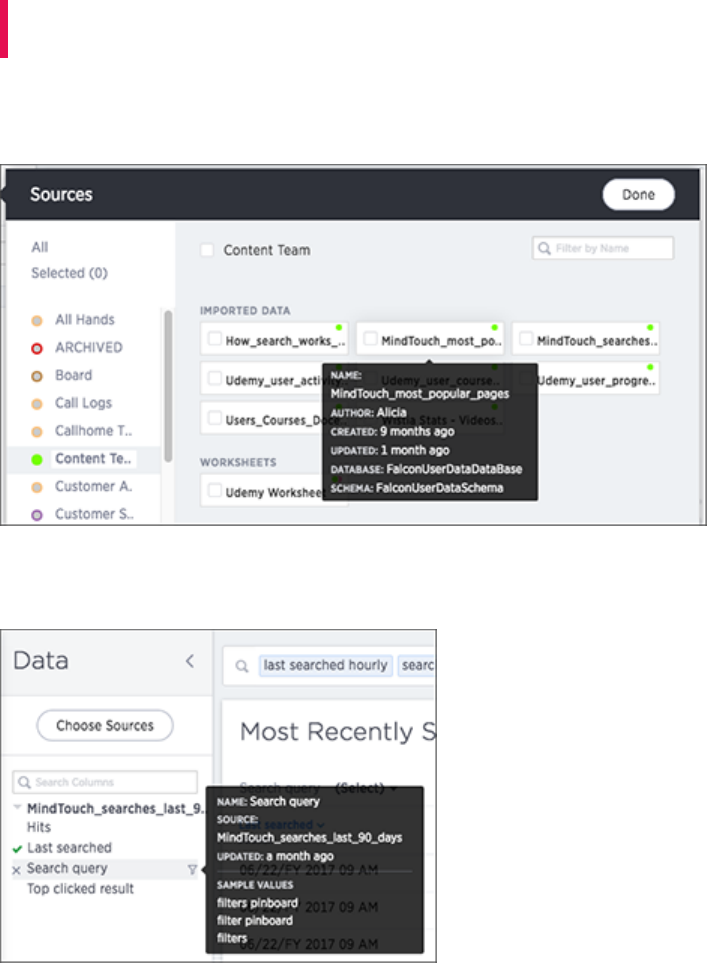Screen dimensions: 707x963
Task: Check the Udemy_user_activity source checkbox
Action: tap(214, 379)
